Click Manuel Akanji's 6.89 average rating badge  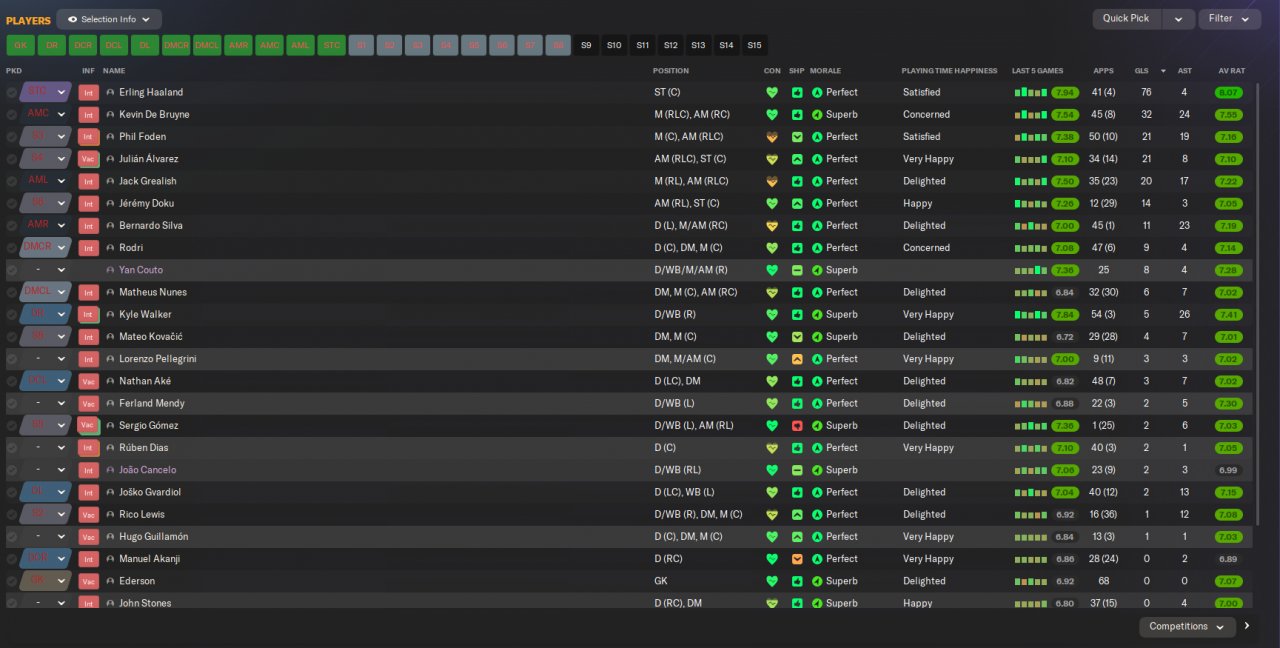pyautogui.click(x=1228, y=559)
